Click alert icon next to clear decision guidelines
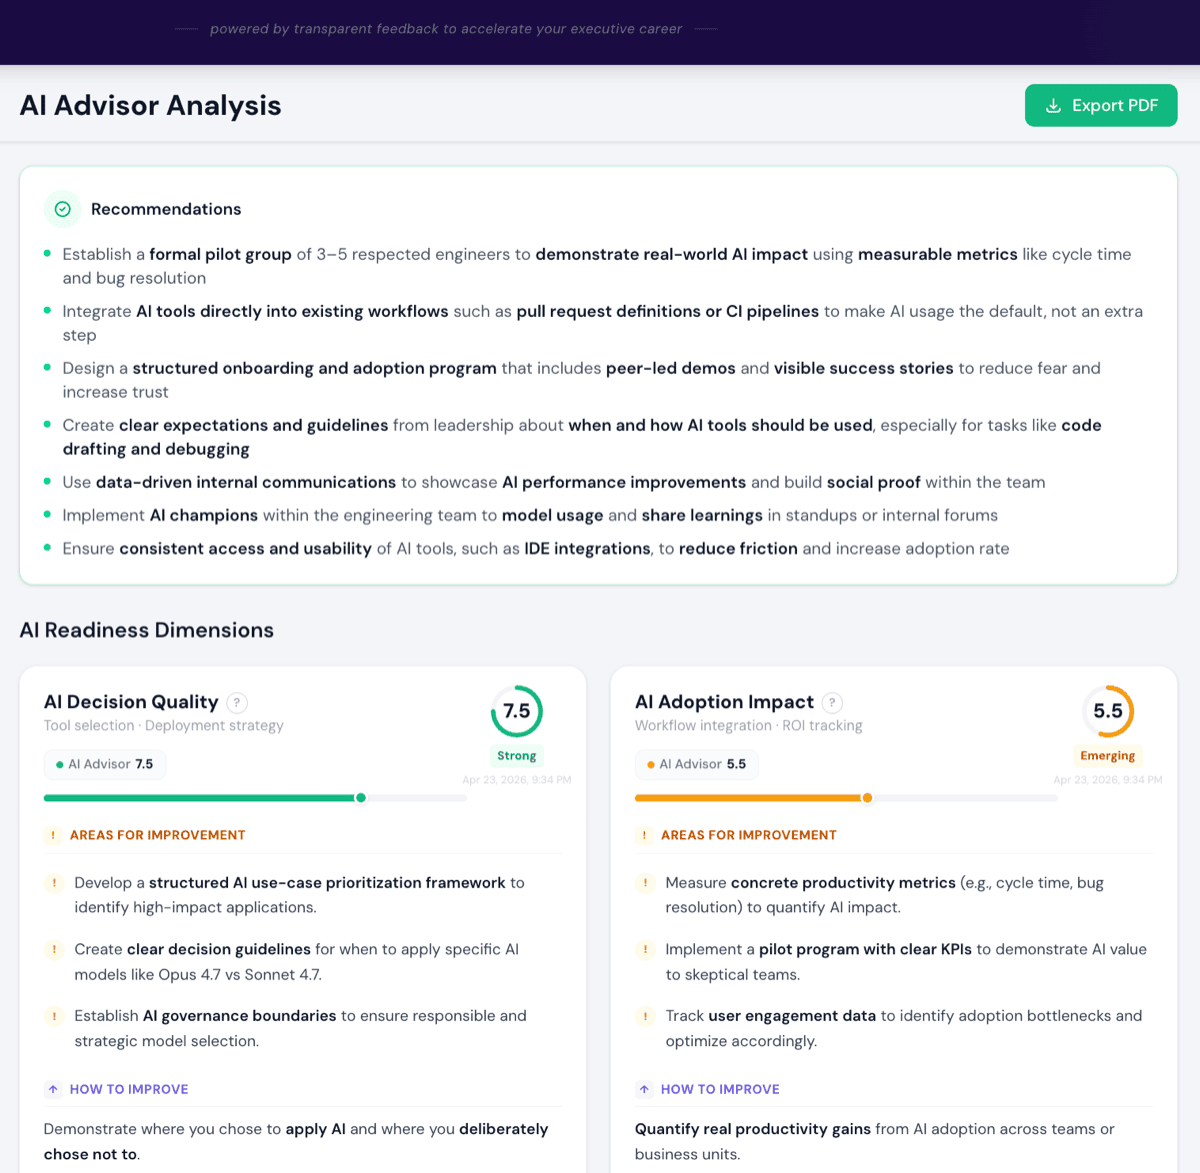The image size is (1200, 1173). (53, 949)
